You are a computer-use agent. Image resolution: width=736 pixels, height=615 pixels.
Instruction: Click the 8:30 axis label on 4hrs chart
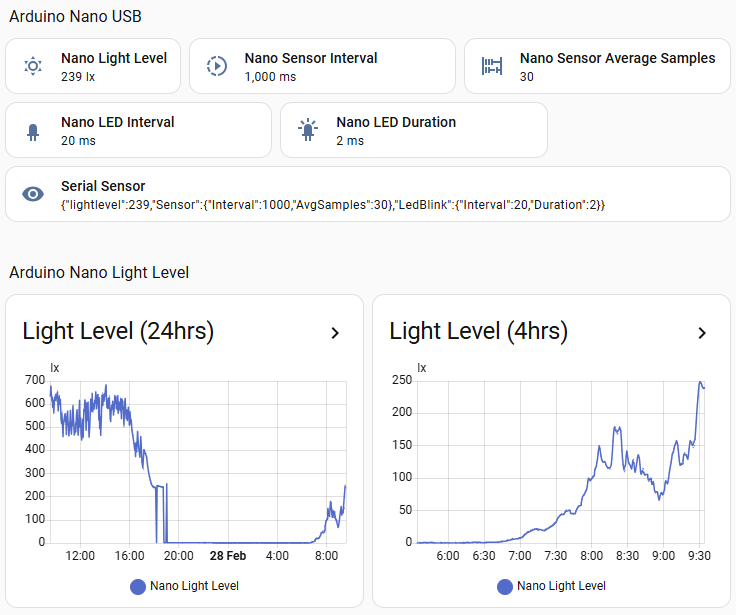pyautogui.click(x=628, y=556)
